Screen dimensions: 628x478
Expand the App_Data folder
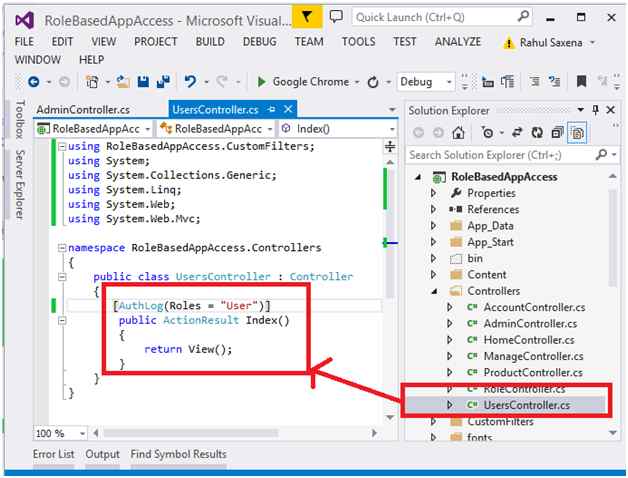pos(433,226)
